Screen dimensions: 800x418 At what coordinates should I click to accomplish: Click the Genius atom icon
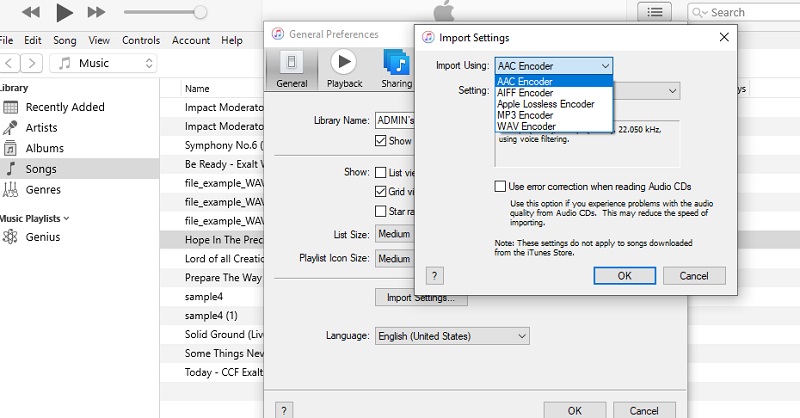click(x=10, y=237)
